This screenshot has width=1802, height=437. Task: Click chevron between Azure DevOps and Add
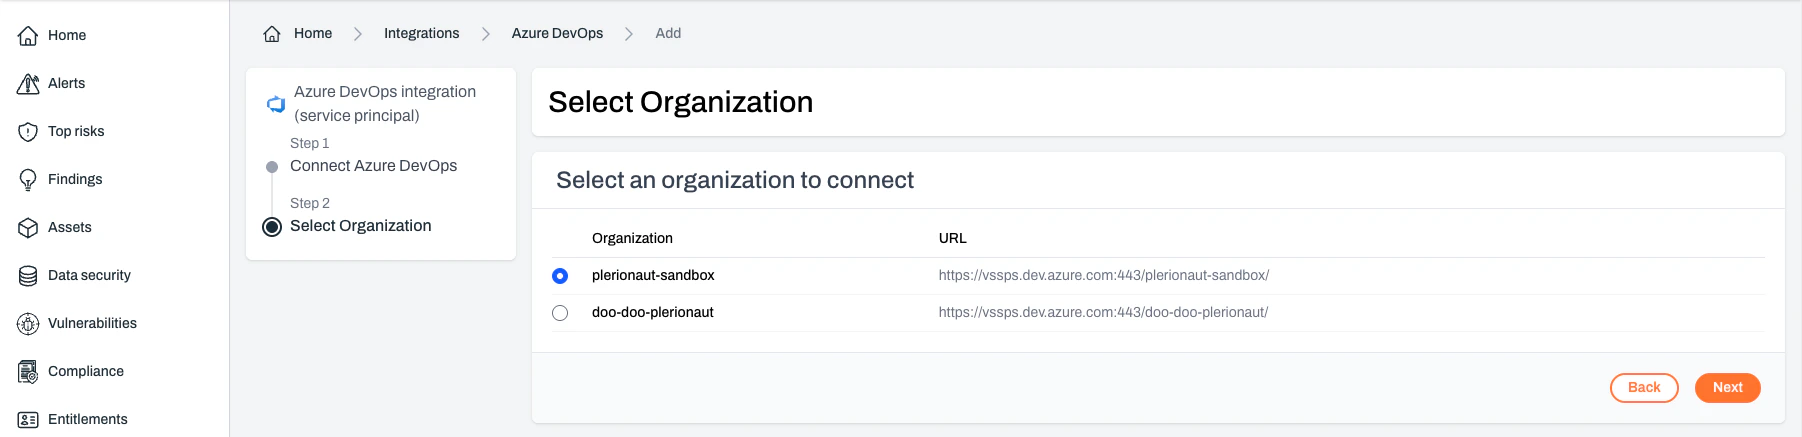(628, 34)
